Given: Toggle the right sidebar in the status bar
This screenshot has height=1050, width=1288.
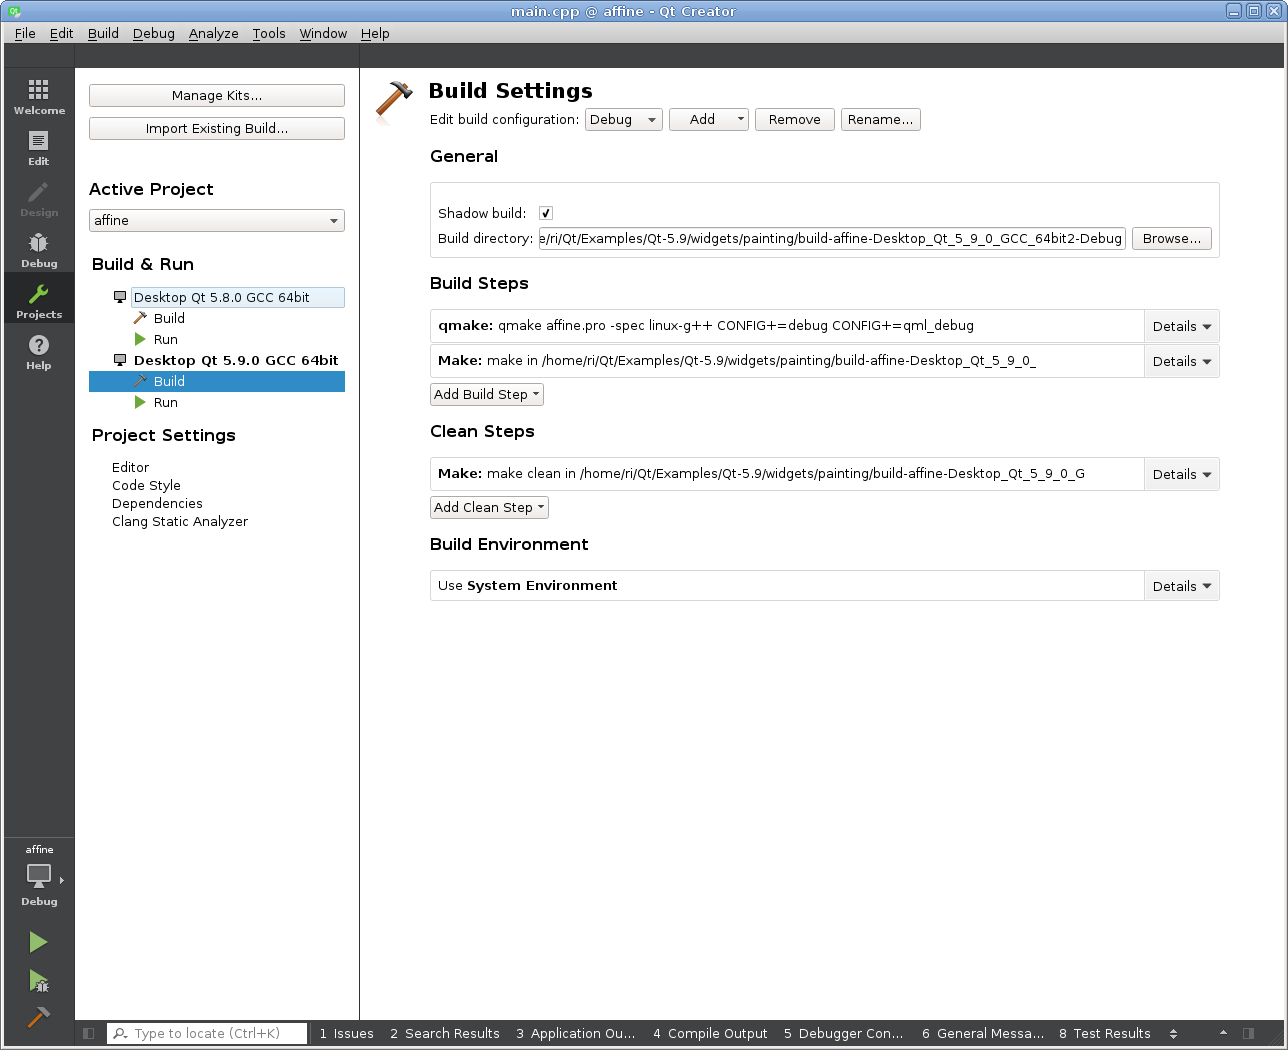Looking at the screenshot, I should (1248, 1033).
